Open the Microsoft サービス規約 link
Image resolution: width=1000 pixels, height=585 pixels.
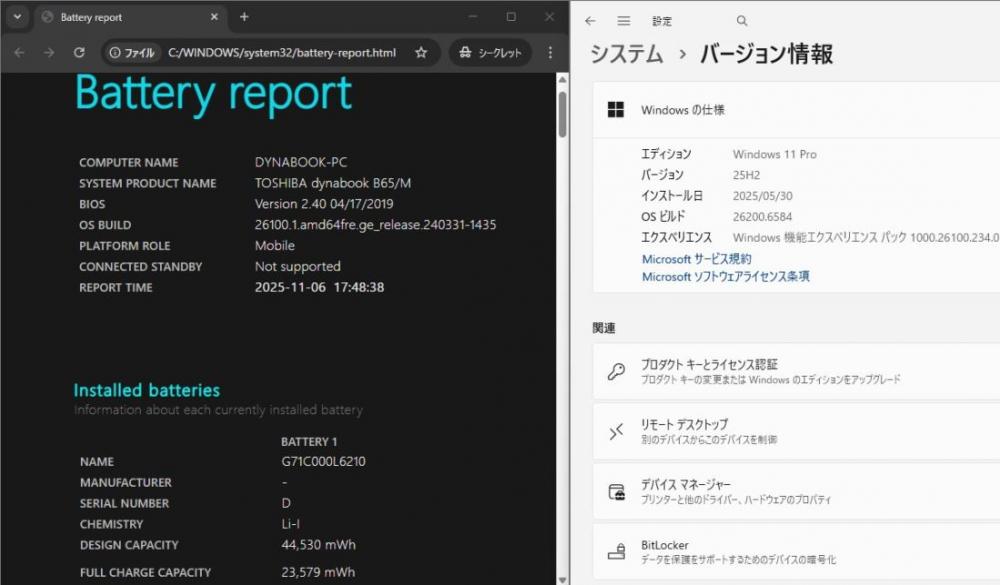(x=696, y=259)
